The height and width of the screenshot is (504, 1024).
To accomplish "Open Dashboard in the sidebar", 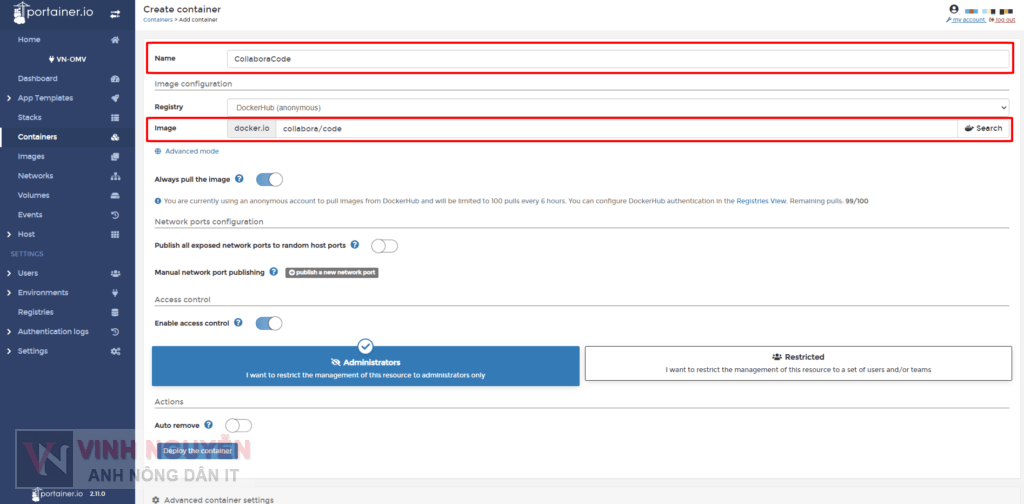I will click(x=38, y=79).
